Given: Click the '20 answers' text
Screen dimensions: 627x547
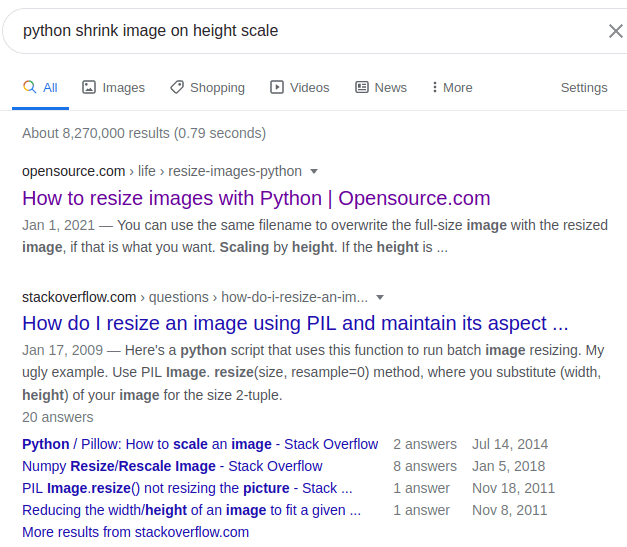Looking at the screenshot, I should (58, 417).
